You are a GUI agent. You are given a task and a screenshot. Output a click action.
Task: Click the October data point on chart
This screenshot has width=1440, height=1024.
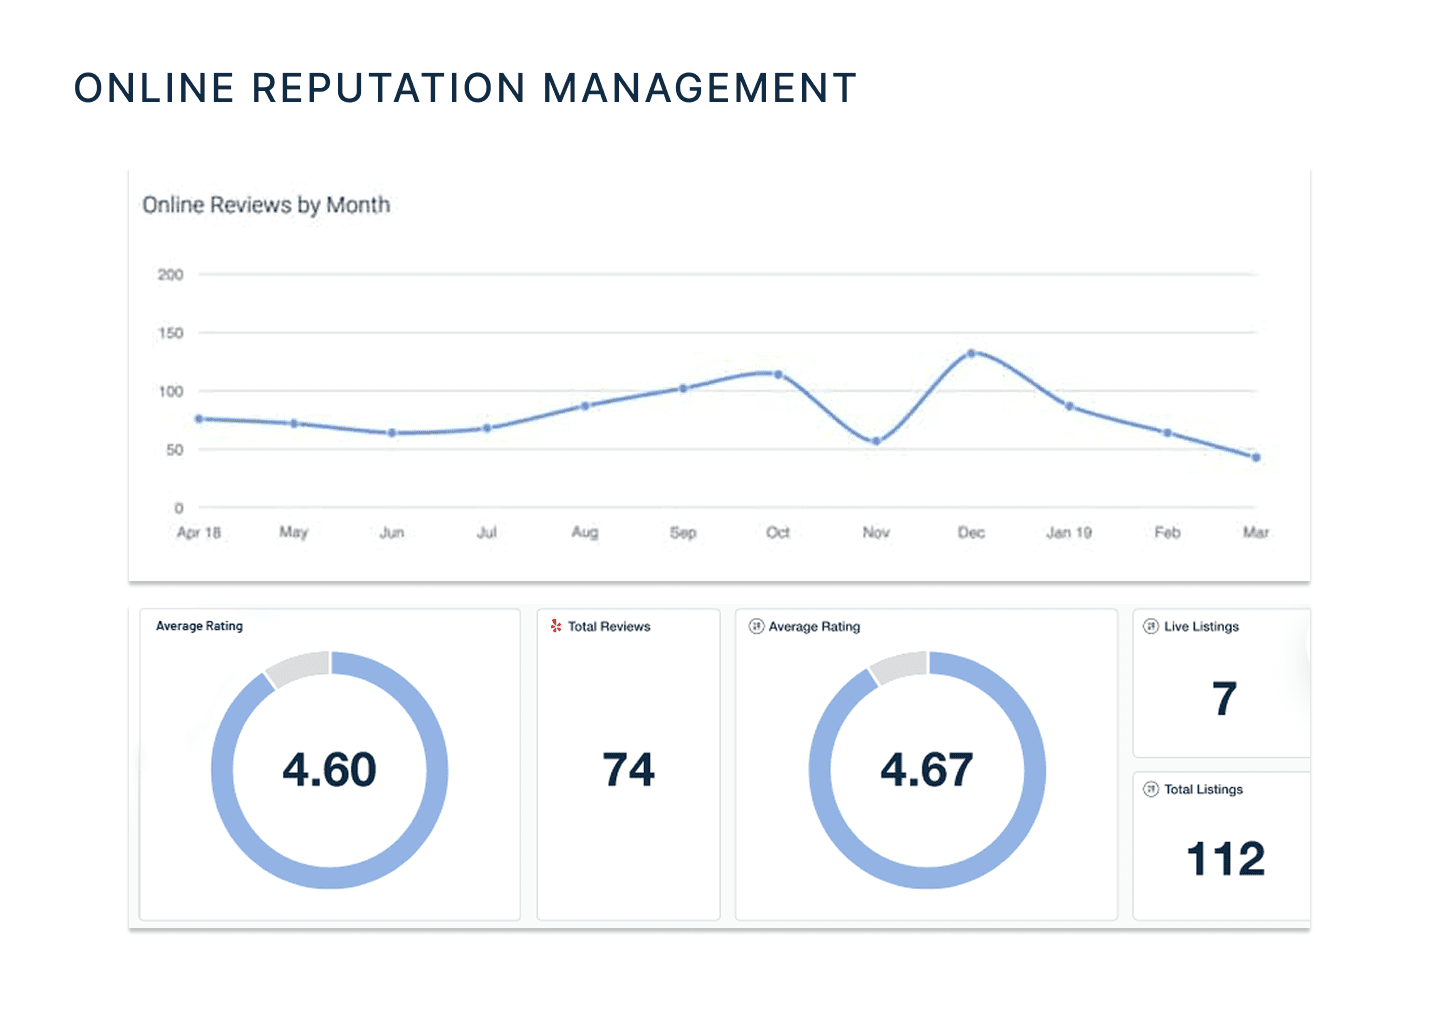(x=778, y=374)
